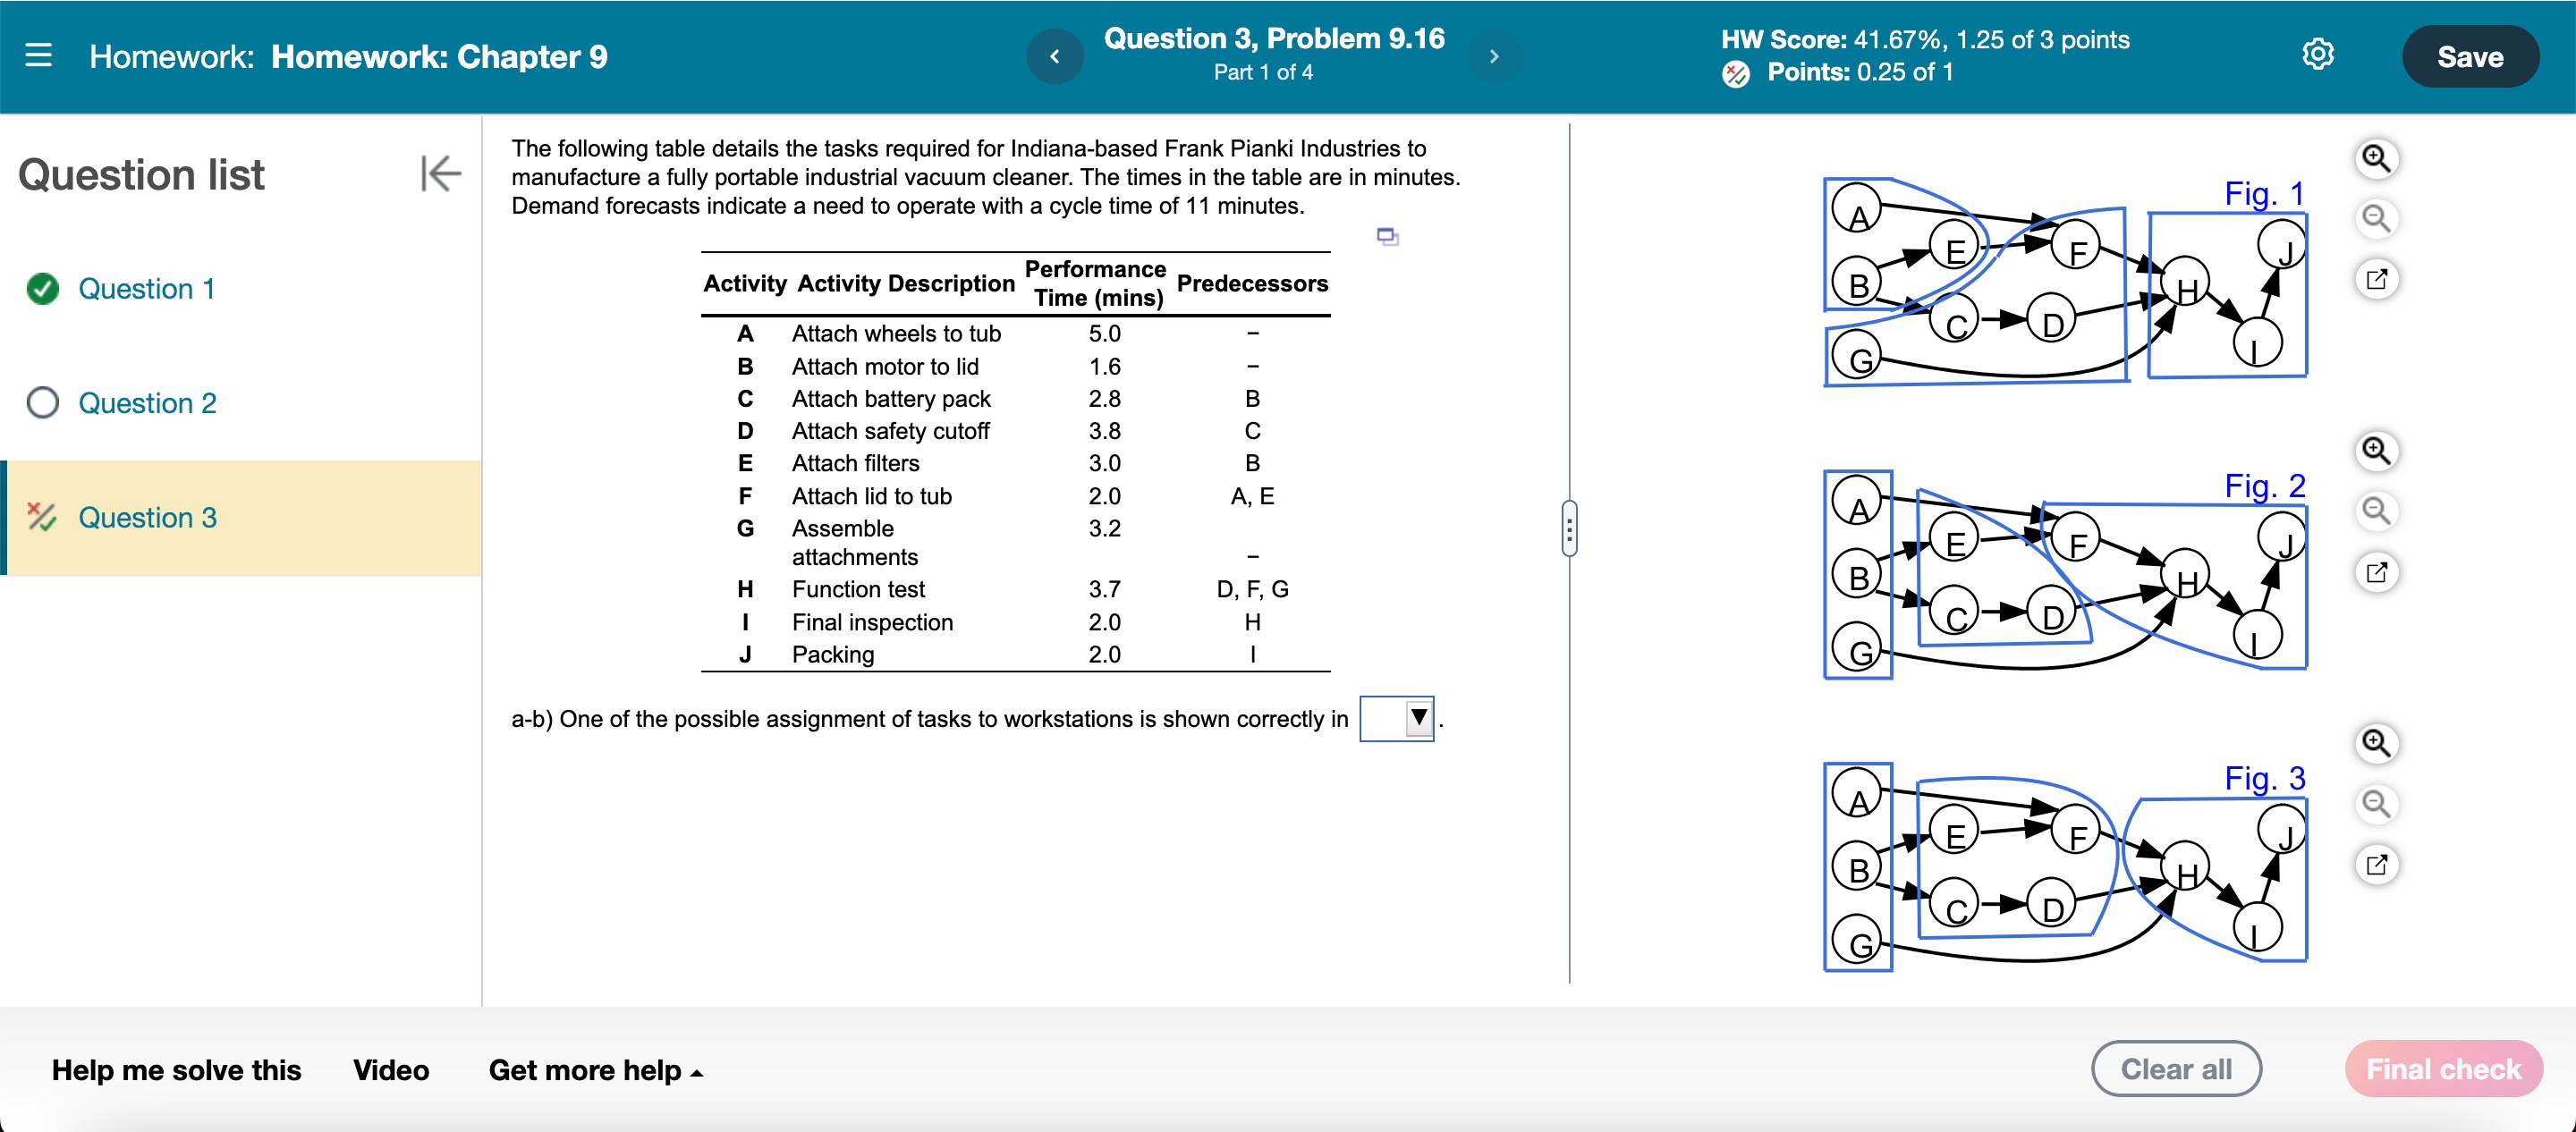Click the completed checkmark on Question 1

(x=41, y=288)
